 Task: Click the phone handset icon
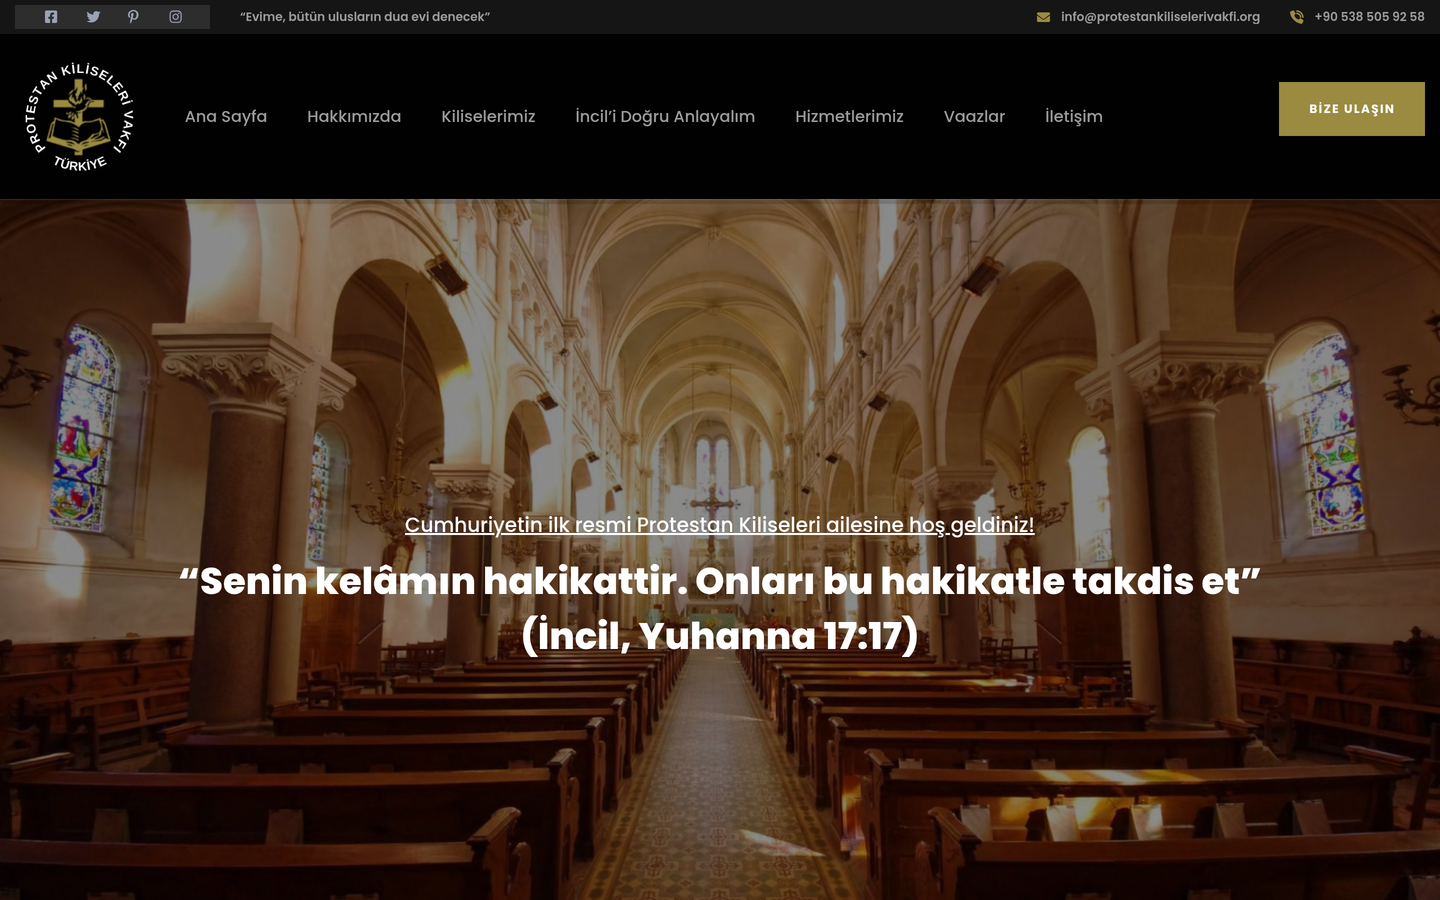click(x=1297, y=17)
